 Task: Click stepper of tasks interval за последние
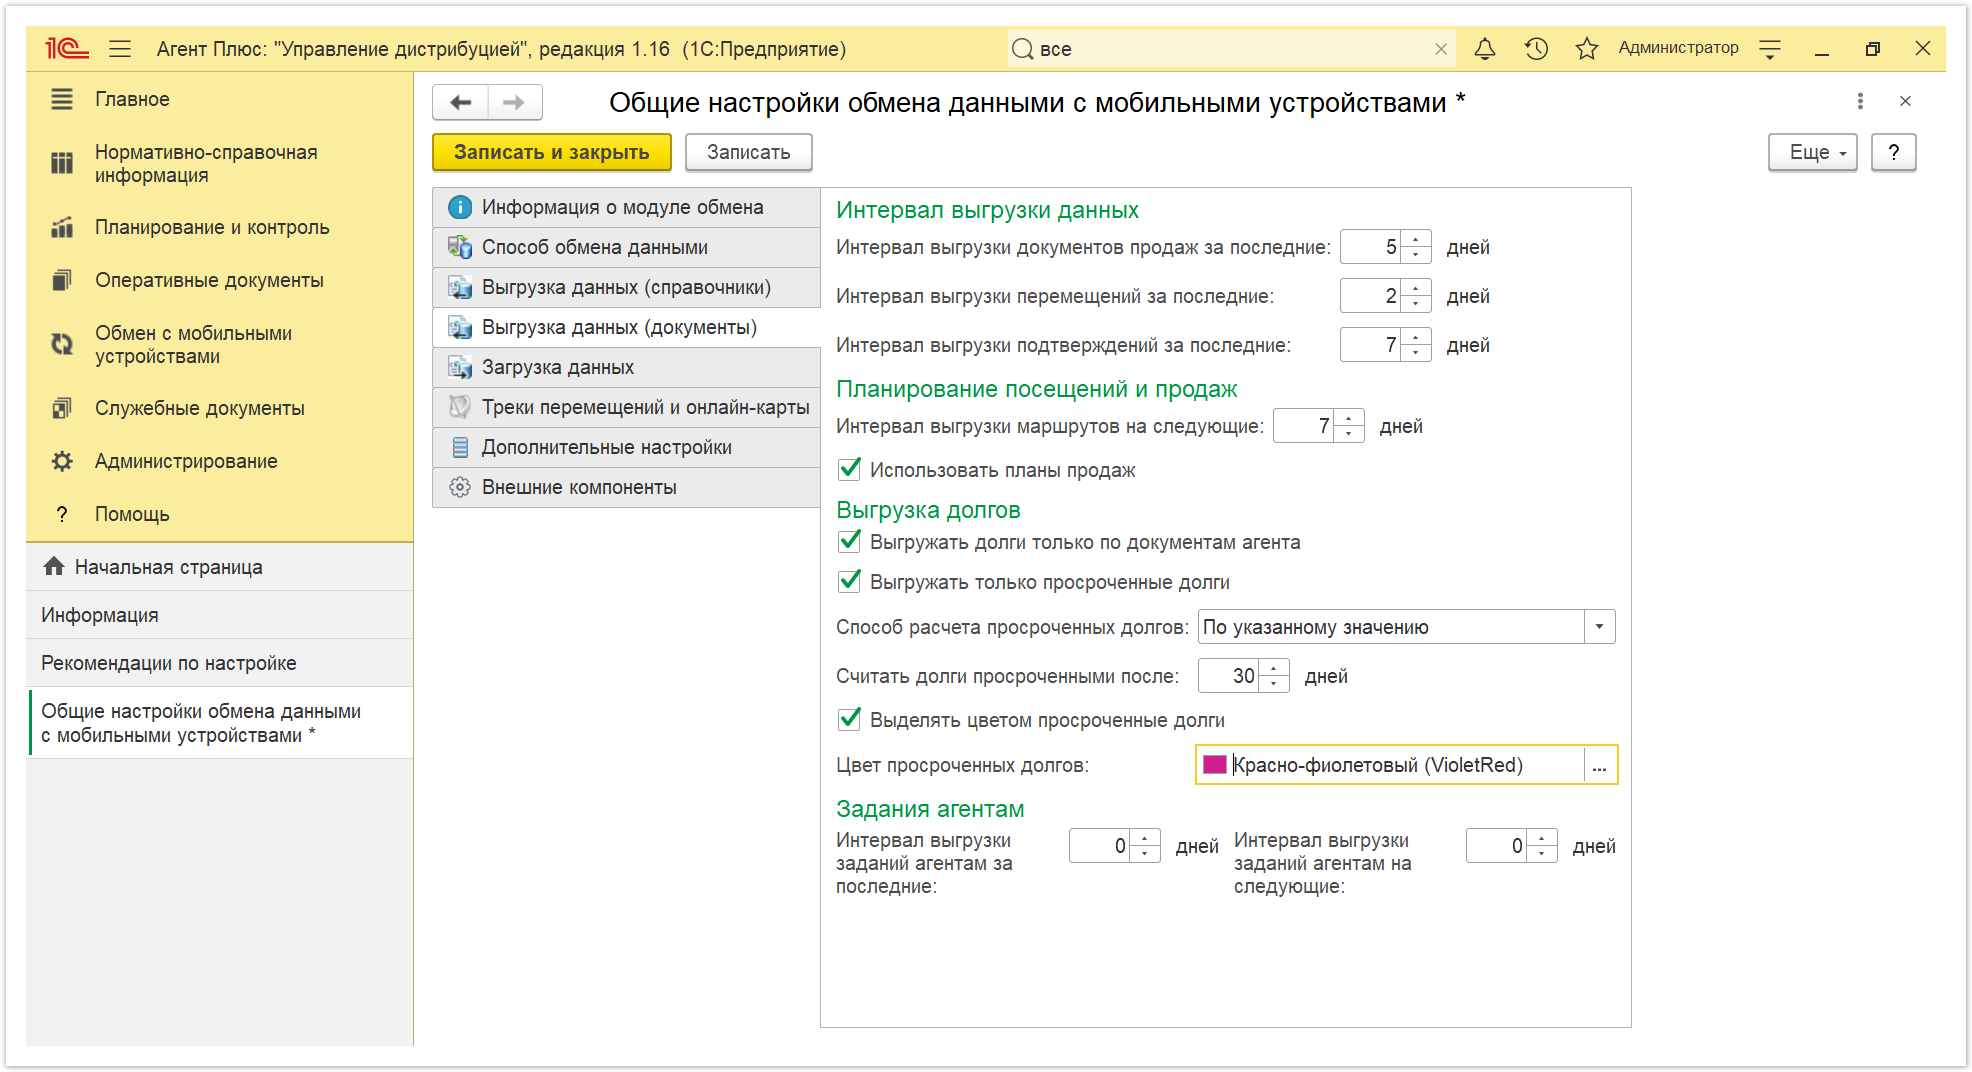click(1145, 846)
